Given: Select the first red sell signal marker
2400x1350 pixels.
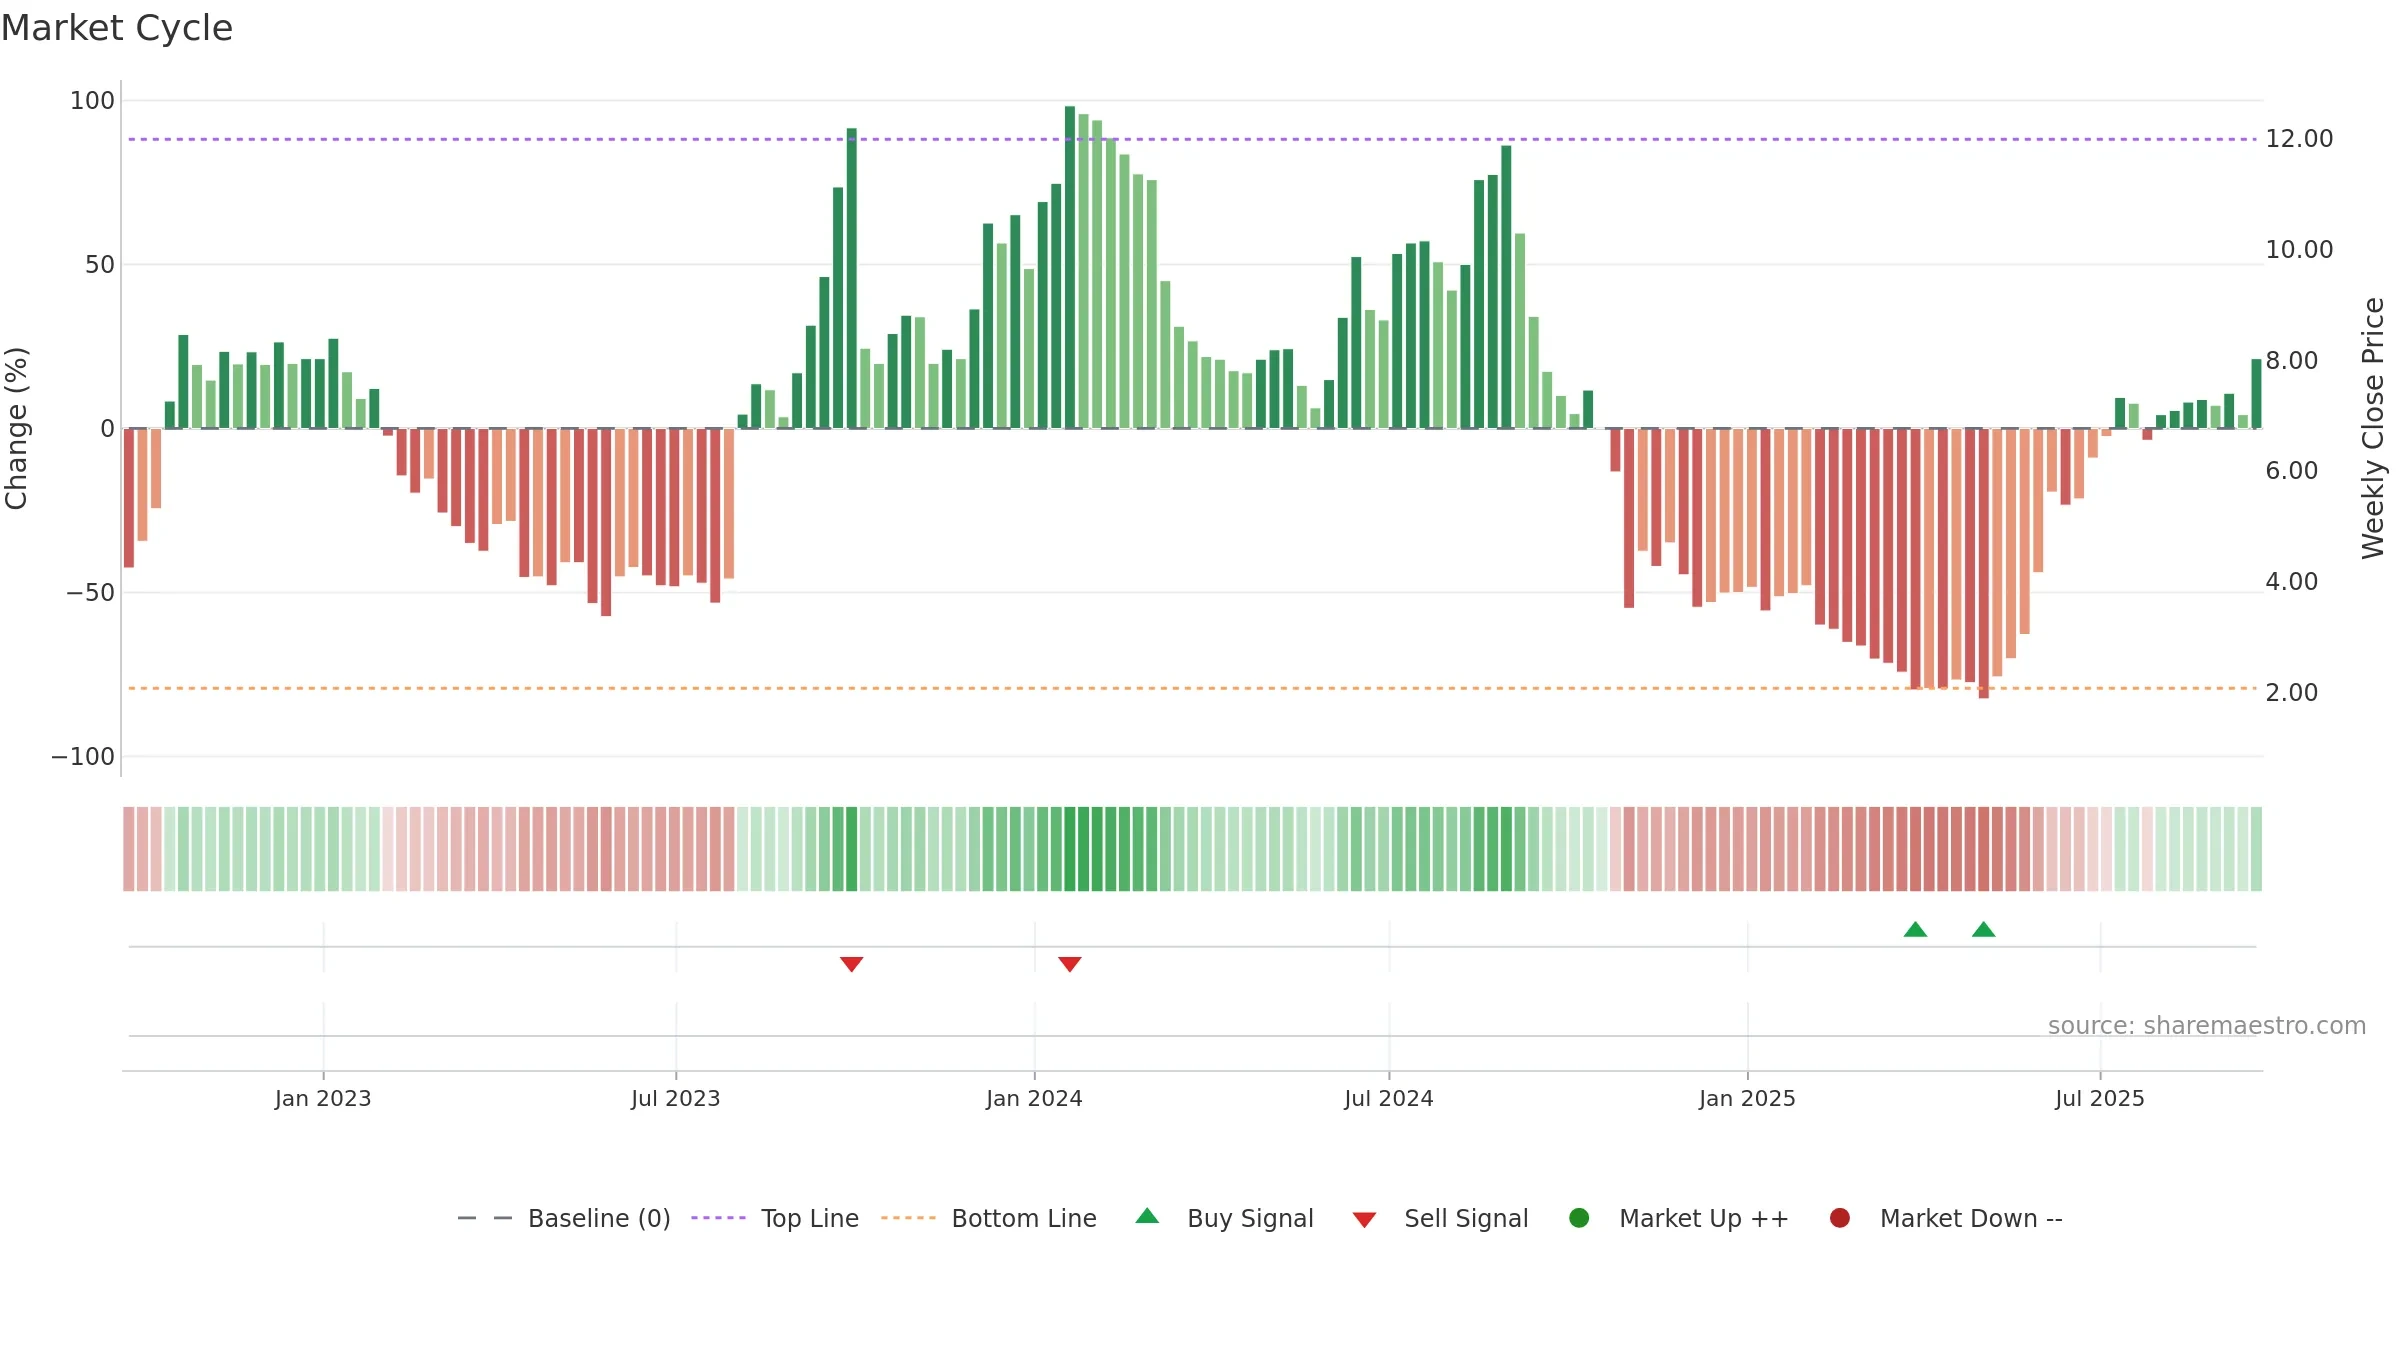Looking at the screenshot, I should click(851, 964).
